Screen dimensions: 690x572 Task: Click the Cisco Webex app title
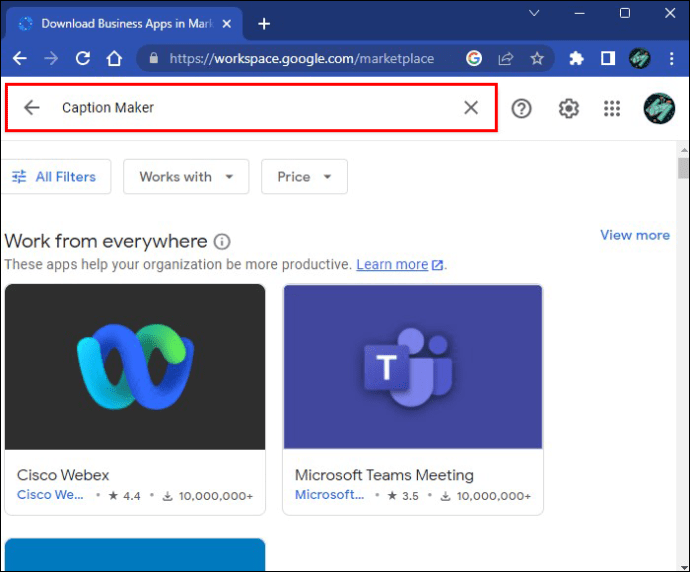[x=63, y=475]
